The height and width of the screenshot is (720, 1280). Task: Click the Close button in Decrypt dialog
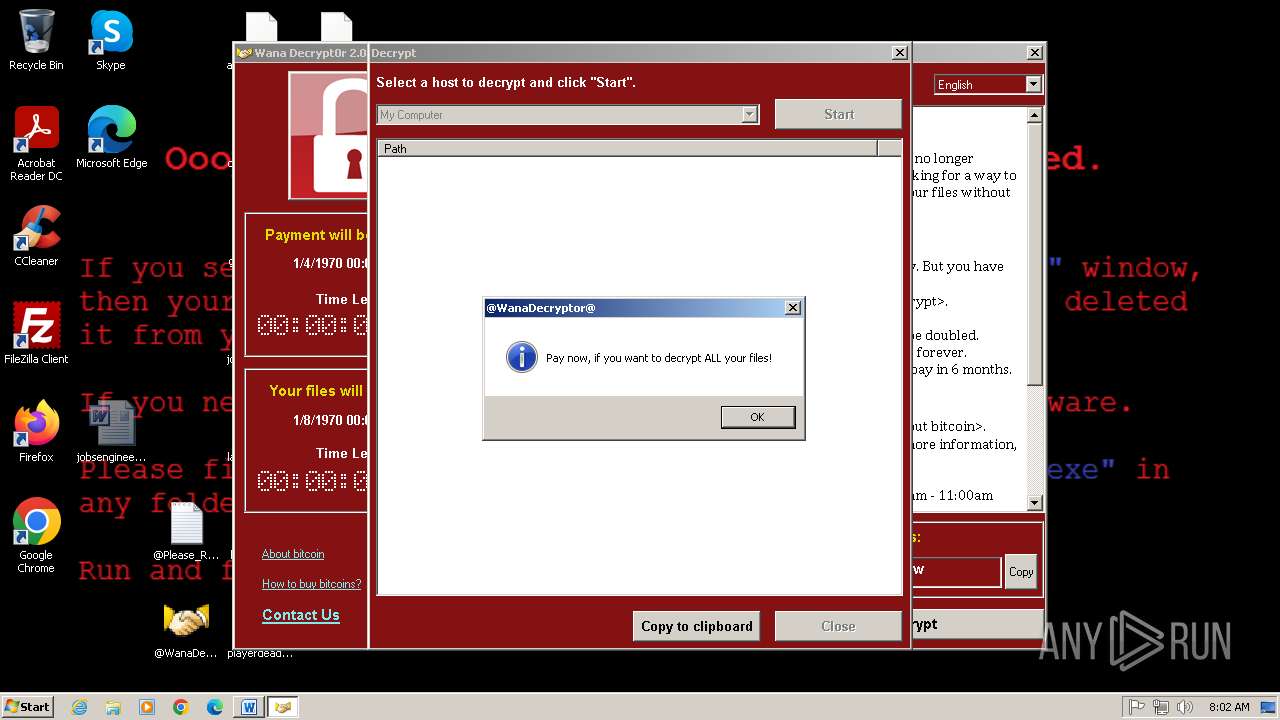tap(838, 626)
